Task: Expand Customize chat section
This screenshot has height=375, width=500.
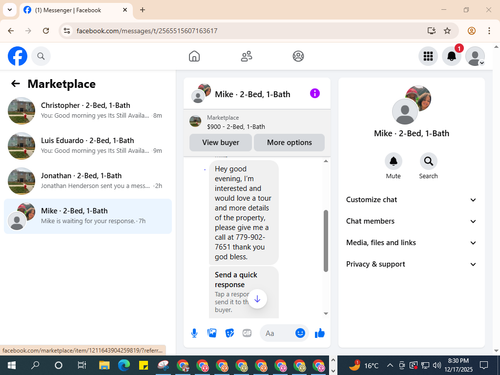Action: pos(411,200)
